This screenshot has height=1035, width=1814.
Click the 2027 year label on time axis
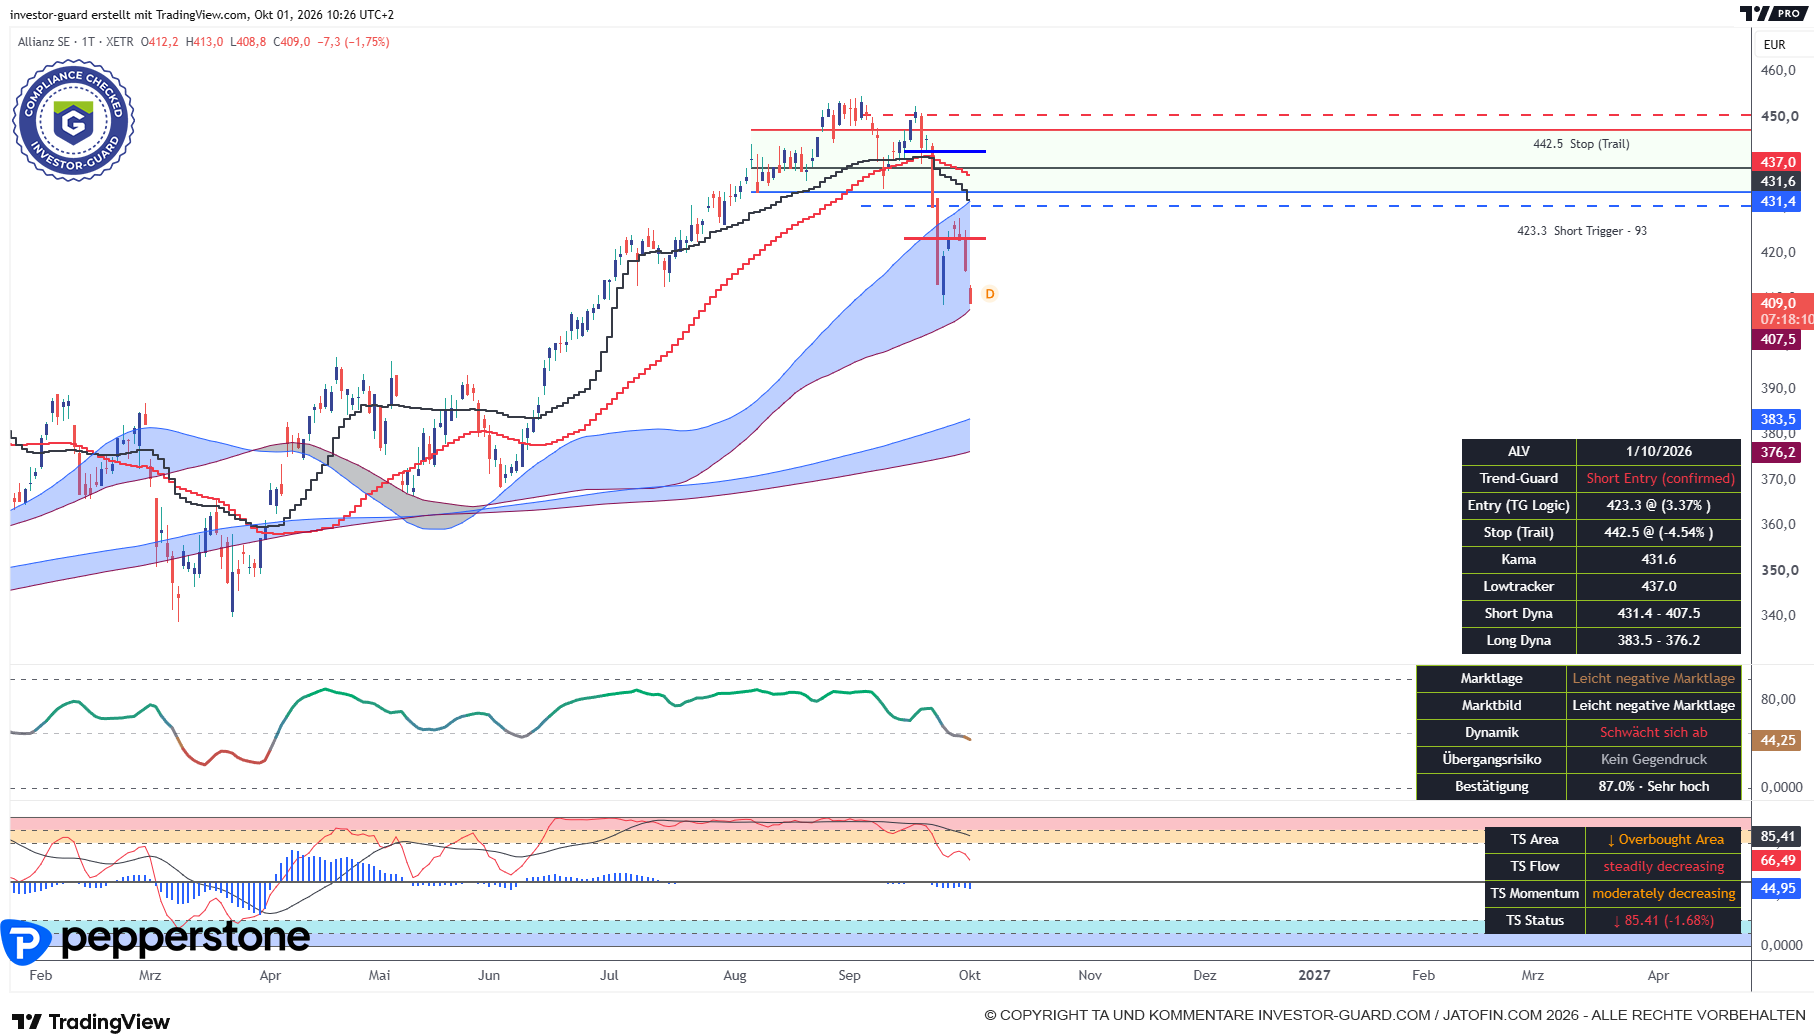(x=1314, y=975)
